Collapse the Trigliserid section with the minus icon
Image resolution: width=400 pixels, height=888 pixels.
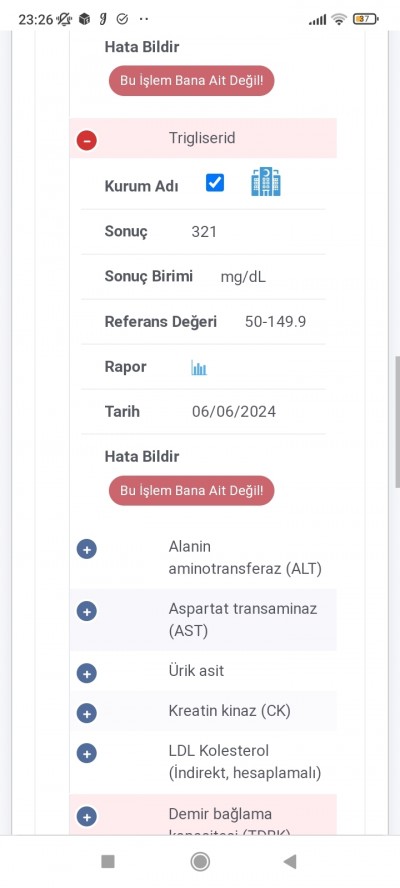click(87, 140)
